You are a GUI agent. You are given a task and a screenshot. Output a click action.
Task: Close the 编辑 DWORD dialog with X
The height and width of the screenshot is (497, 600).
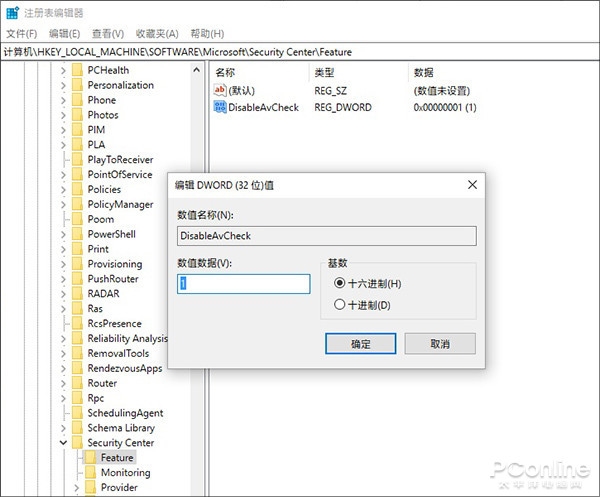[x=473, y=185]
